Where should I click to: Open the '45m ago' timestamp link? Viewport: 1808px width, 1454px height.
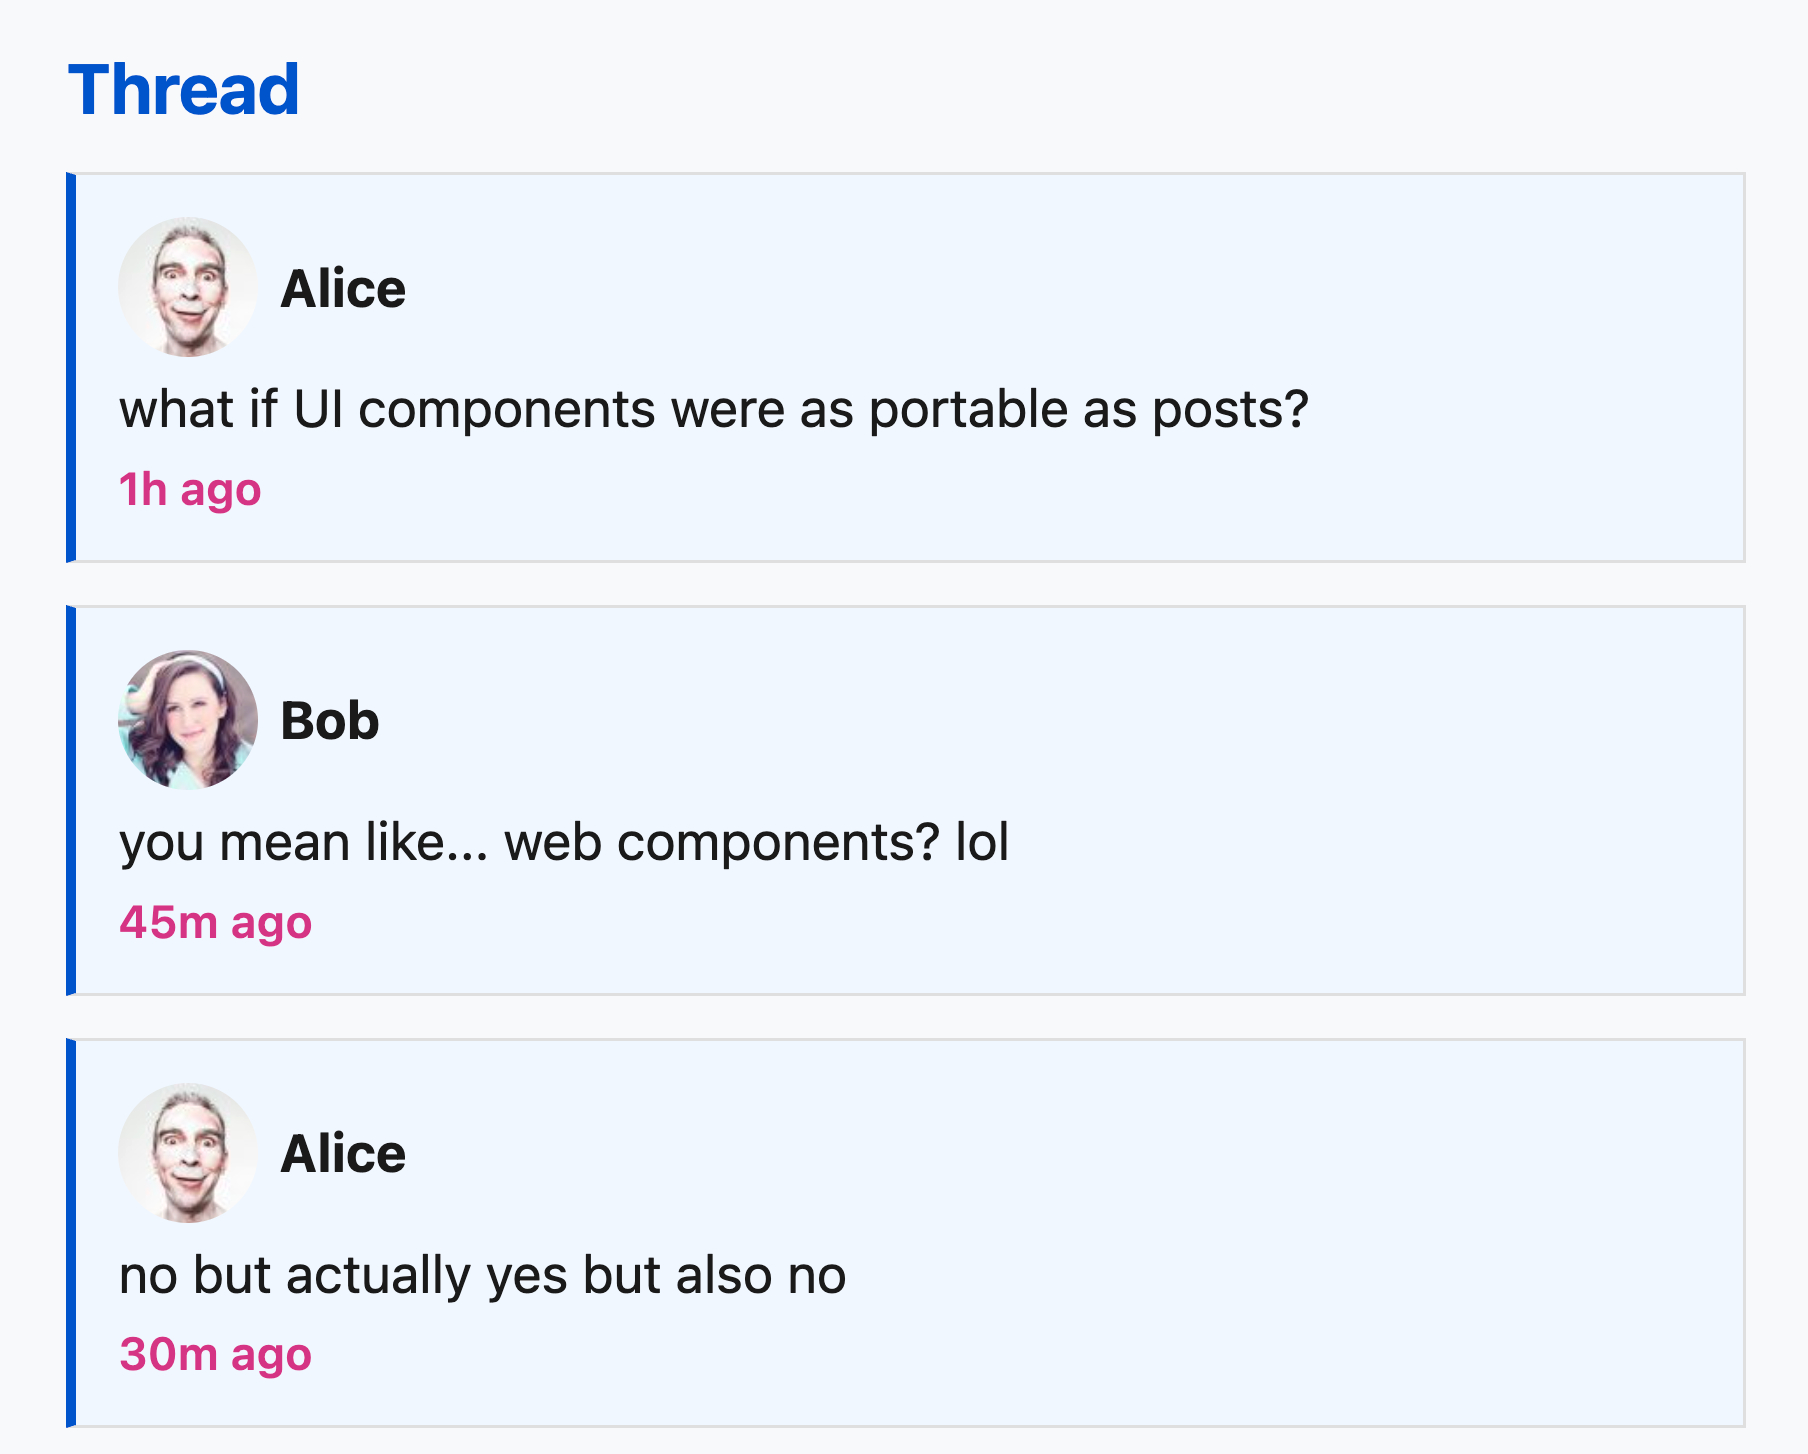pos(215,922)
